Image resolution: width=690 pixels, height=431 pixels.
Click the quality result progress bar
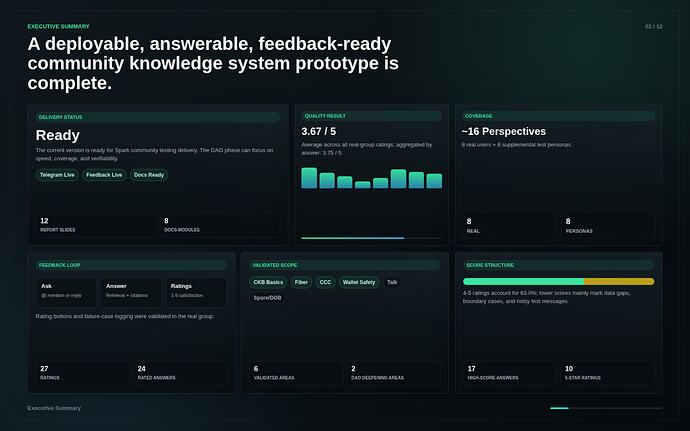tap(371, 238)
